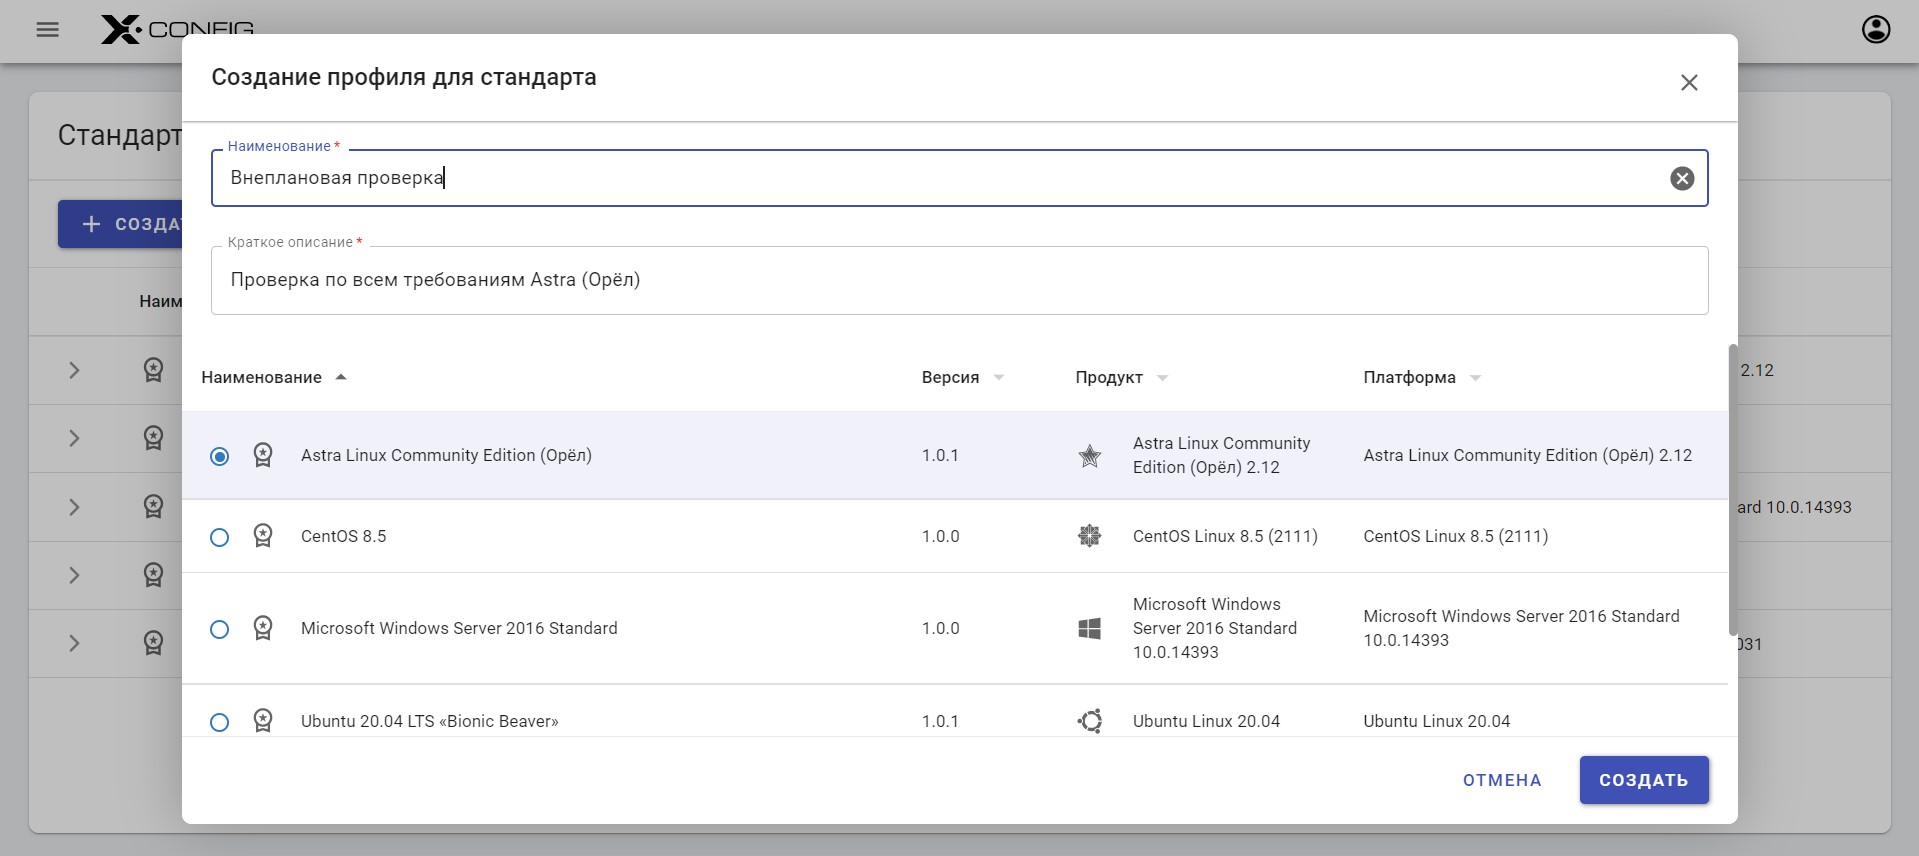Click Отмена to cancel profile creation
This screenshot has width=1919, height=856.
tap(1501, 780)
